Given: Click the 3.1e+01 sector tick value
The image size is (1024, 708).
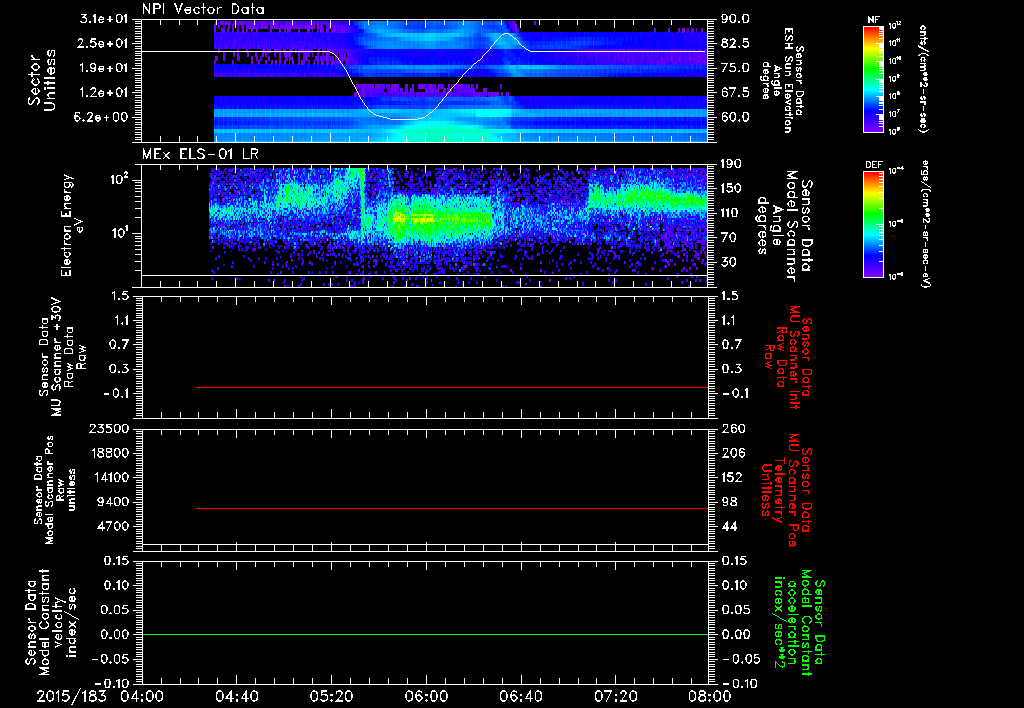Looking at the screenshot, I should coord(104,19).
